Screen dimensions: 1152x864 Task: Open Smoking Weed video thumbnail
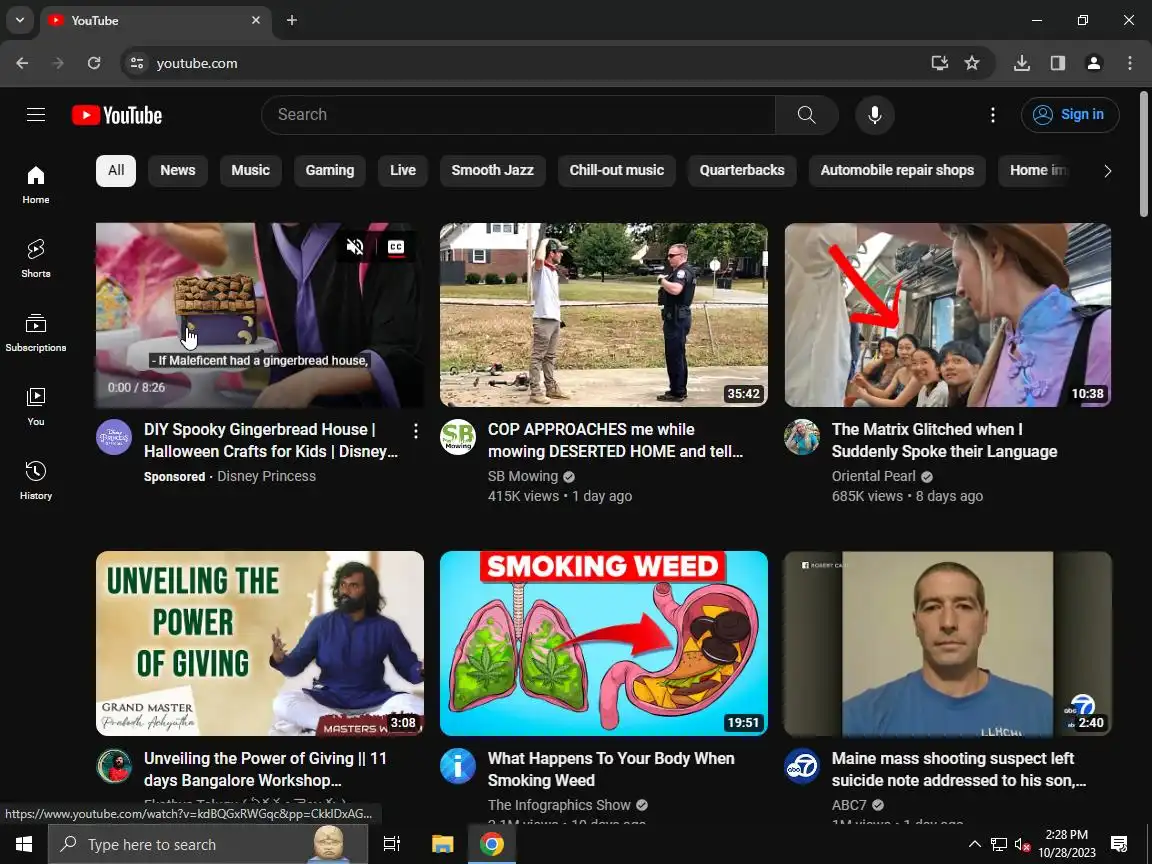[604, 644]
